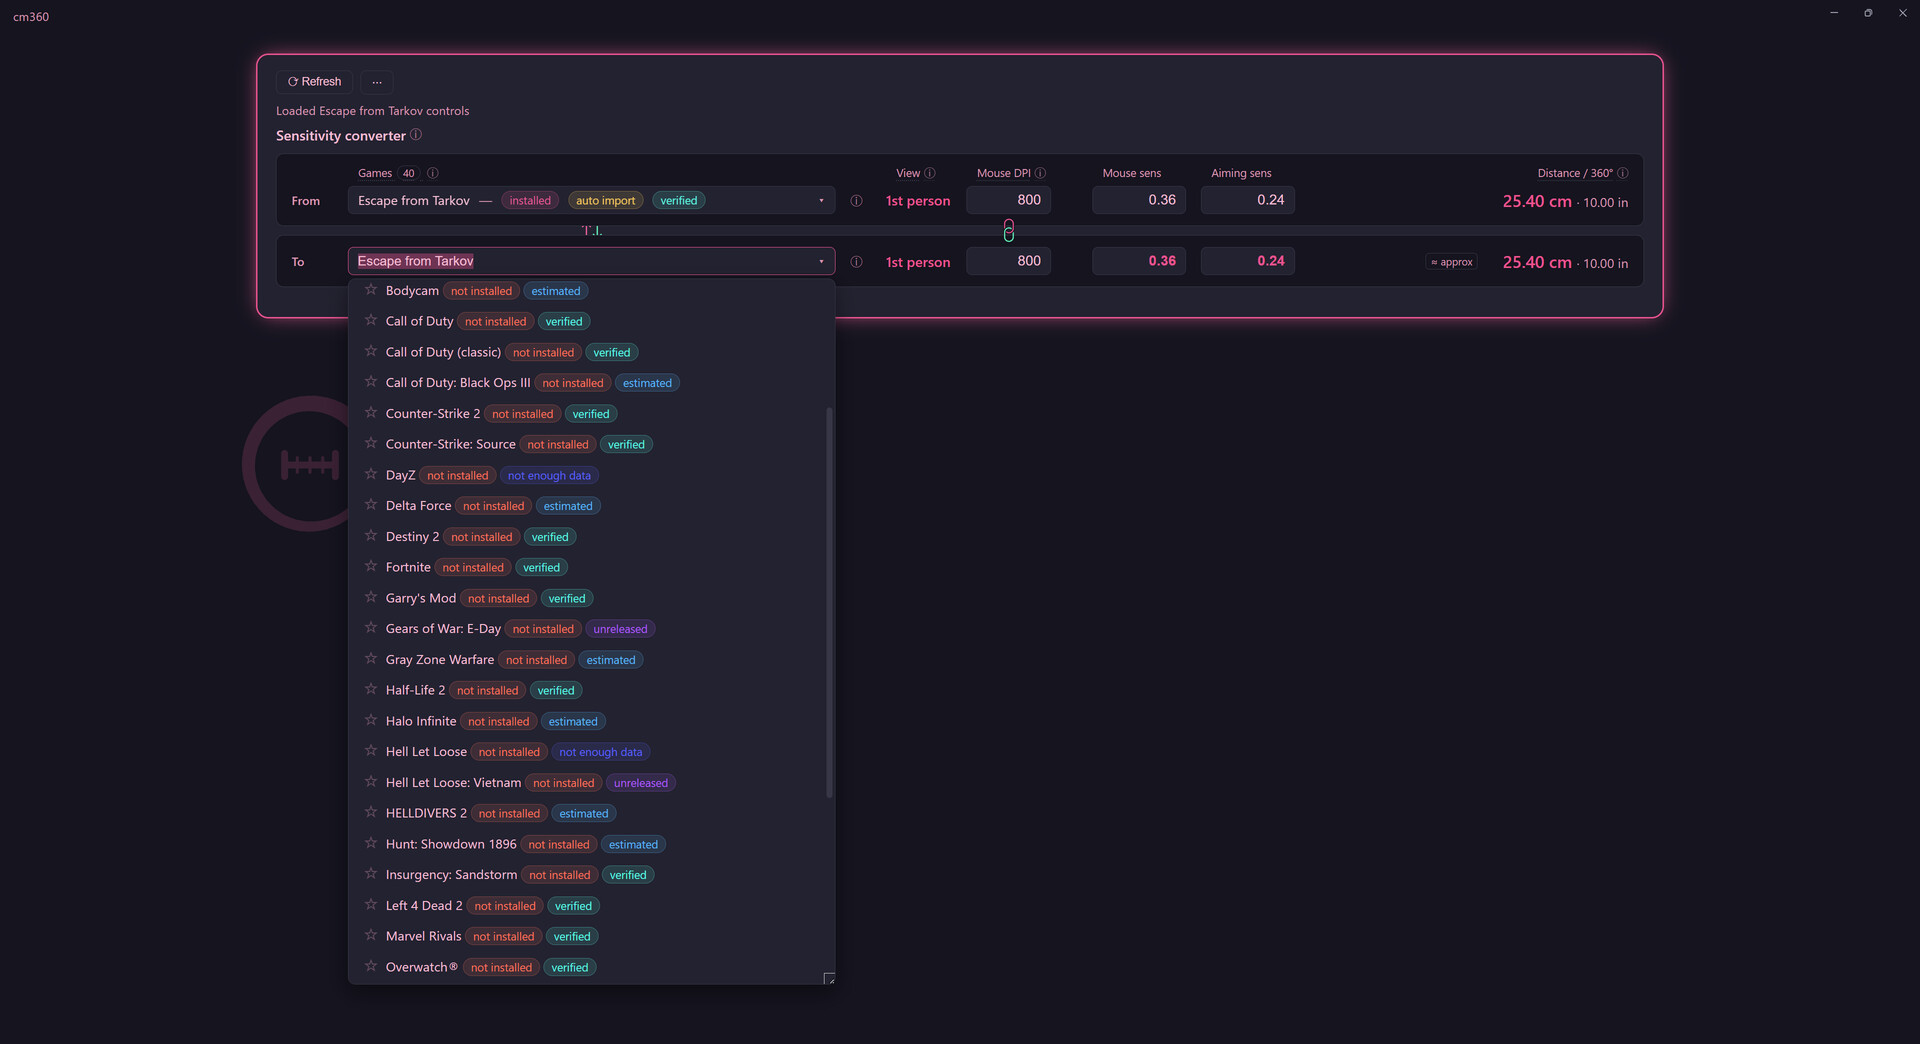Viewport: 1920px width, 1044px height.
Task: Toggle the HELLDIVERS 2 favorite star
Action: [x=371, y=813]
